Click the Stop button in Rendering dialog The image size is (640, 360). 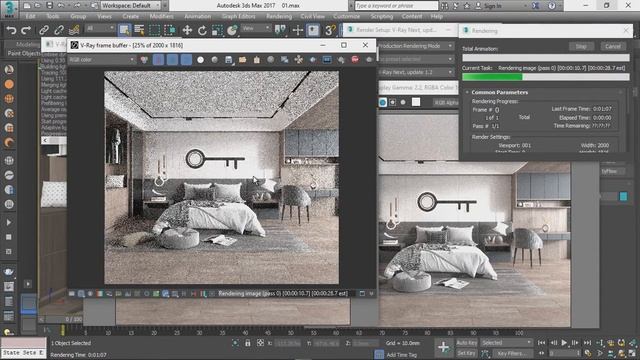[x=581, y=46]
